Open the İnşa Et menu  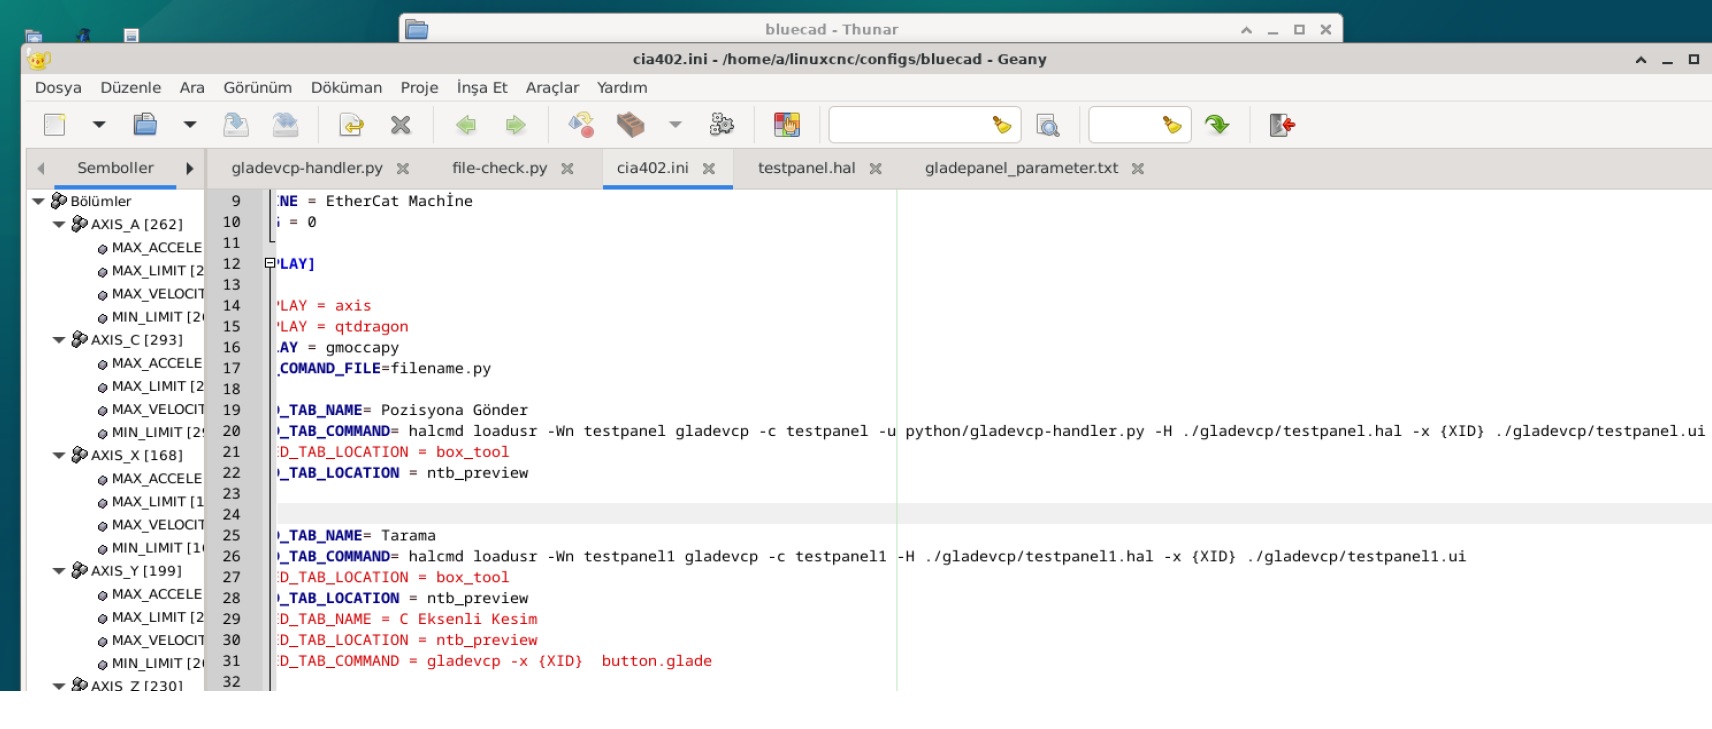coord(482,88)
